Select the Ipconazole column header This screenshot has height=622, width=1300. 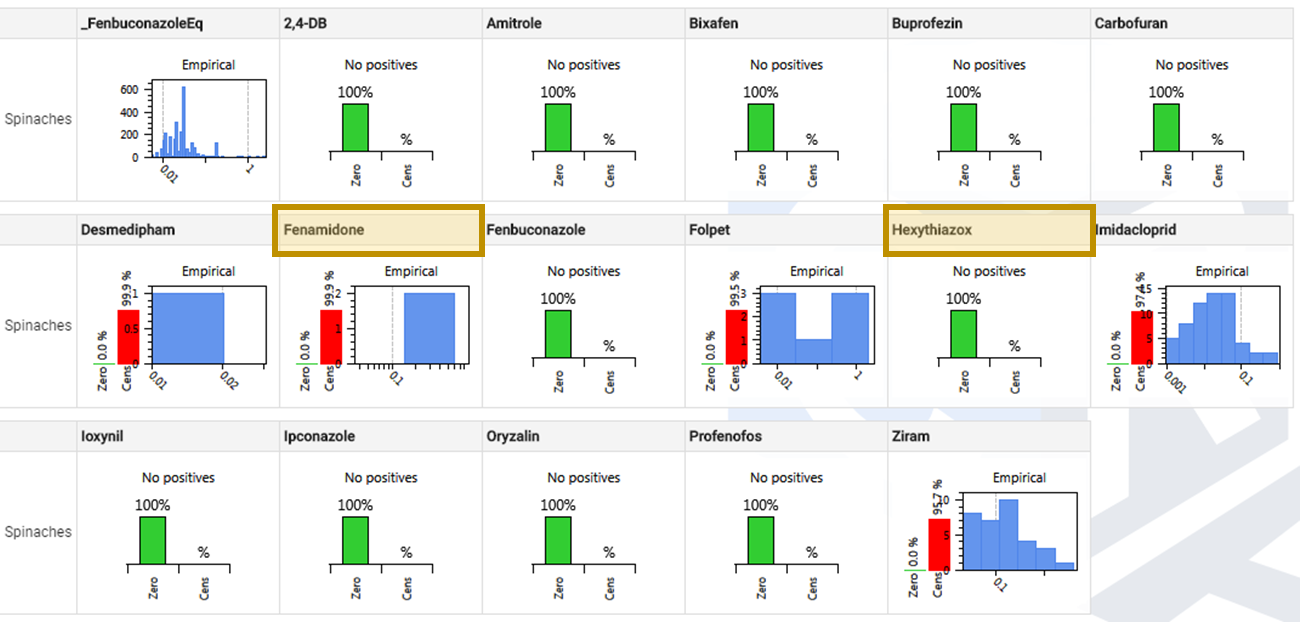[x=319, y=436]
